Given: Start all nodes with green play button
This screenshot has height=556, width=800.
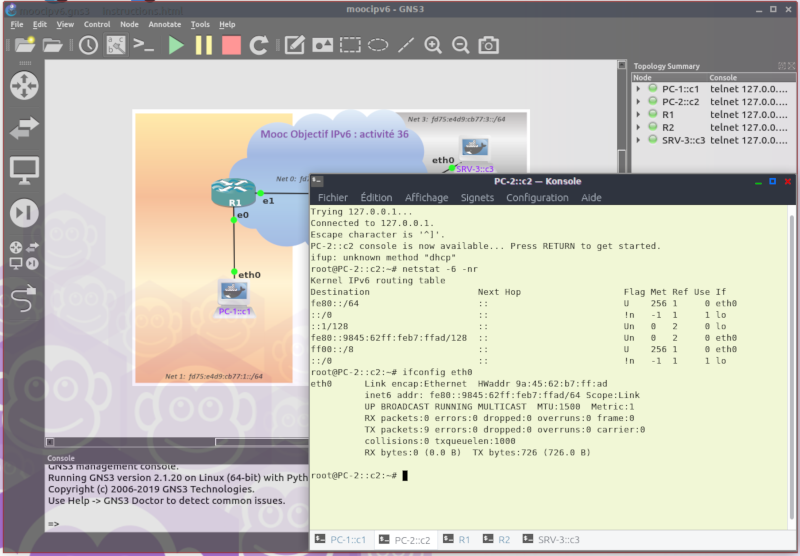Looking at the screenshot, I should click(176, 45).
